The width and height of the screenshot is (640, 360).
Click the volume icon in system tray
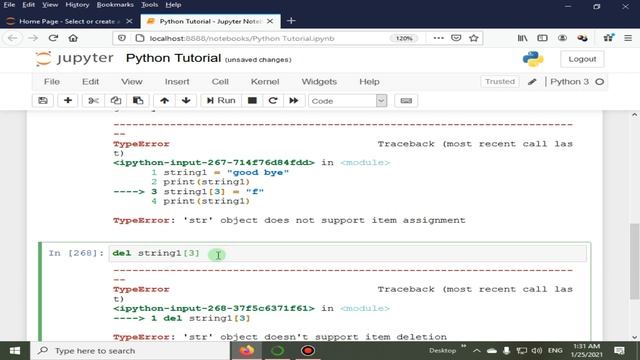537,351
